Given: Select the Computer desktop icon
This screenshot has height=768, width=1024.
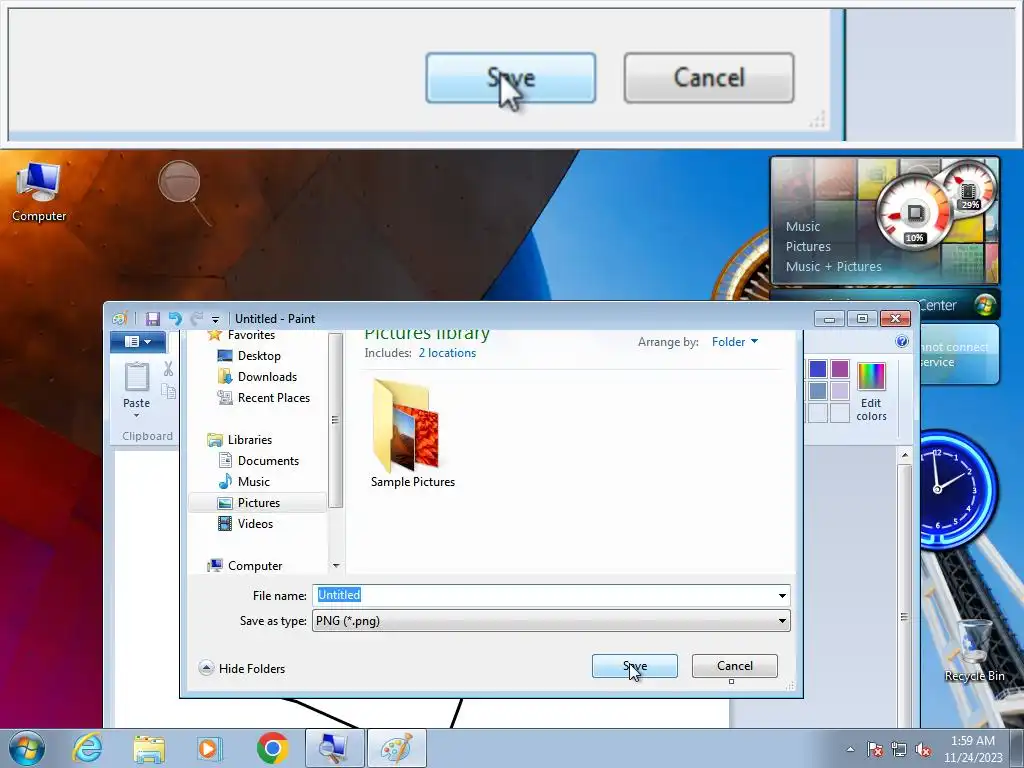Looking at the screenshot, I should tap(39, 192).
